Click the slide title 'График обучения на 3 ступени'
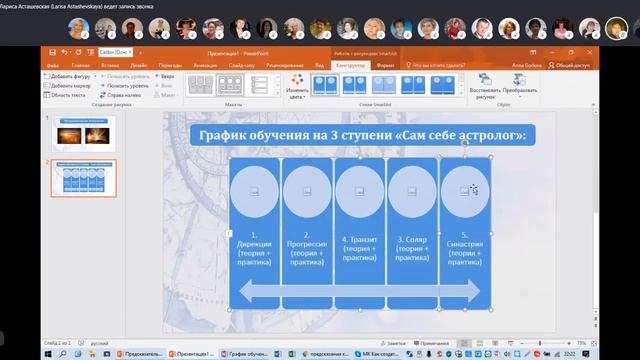Viewport: 640px width, 360px height. (362, 135)
